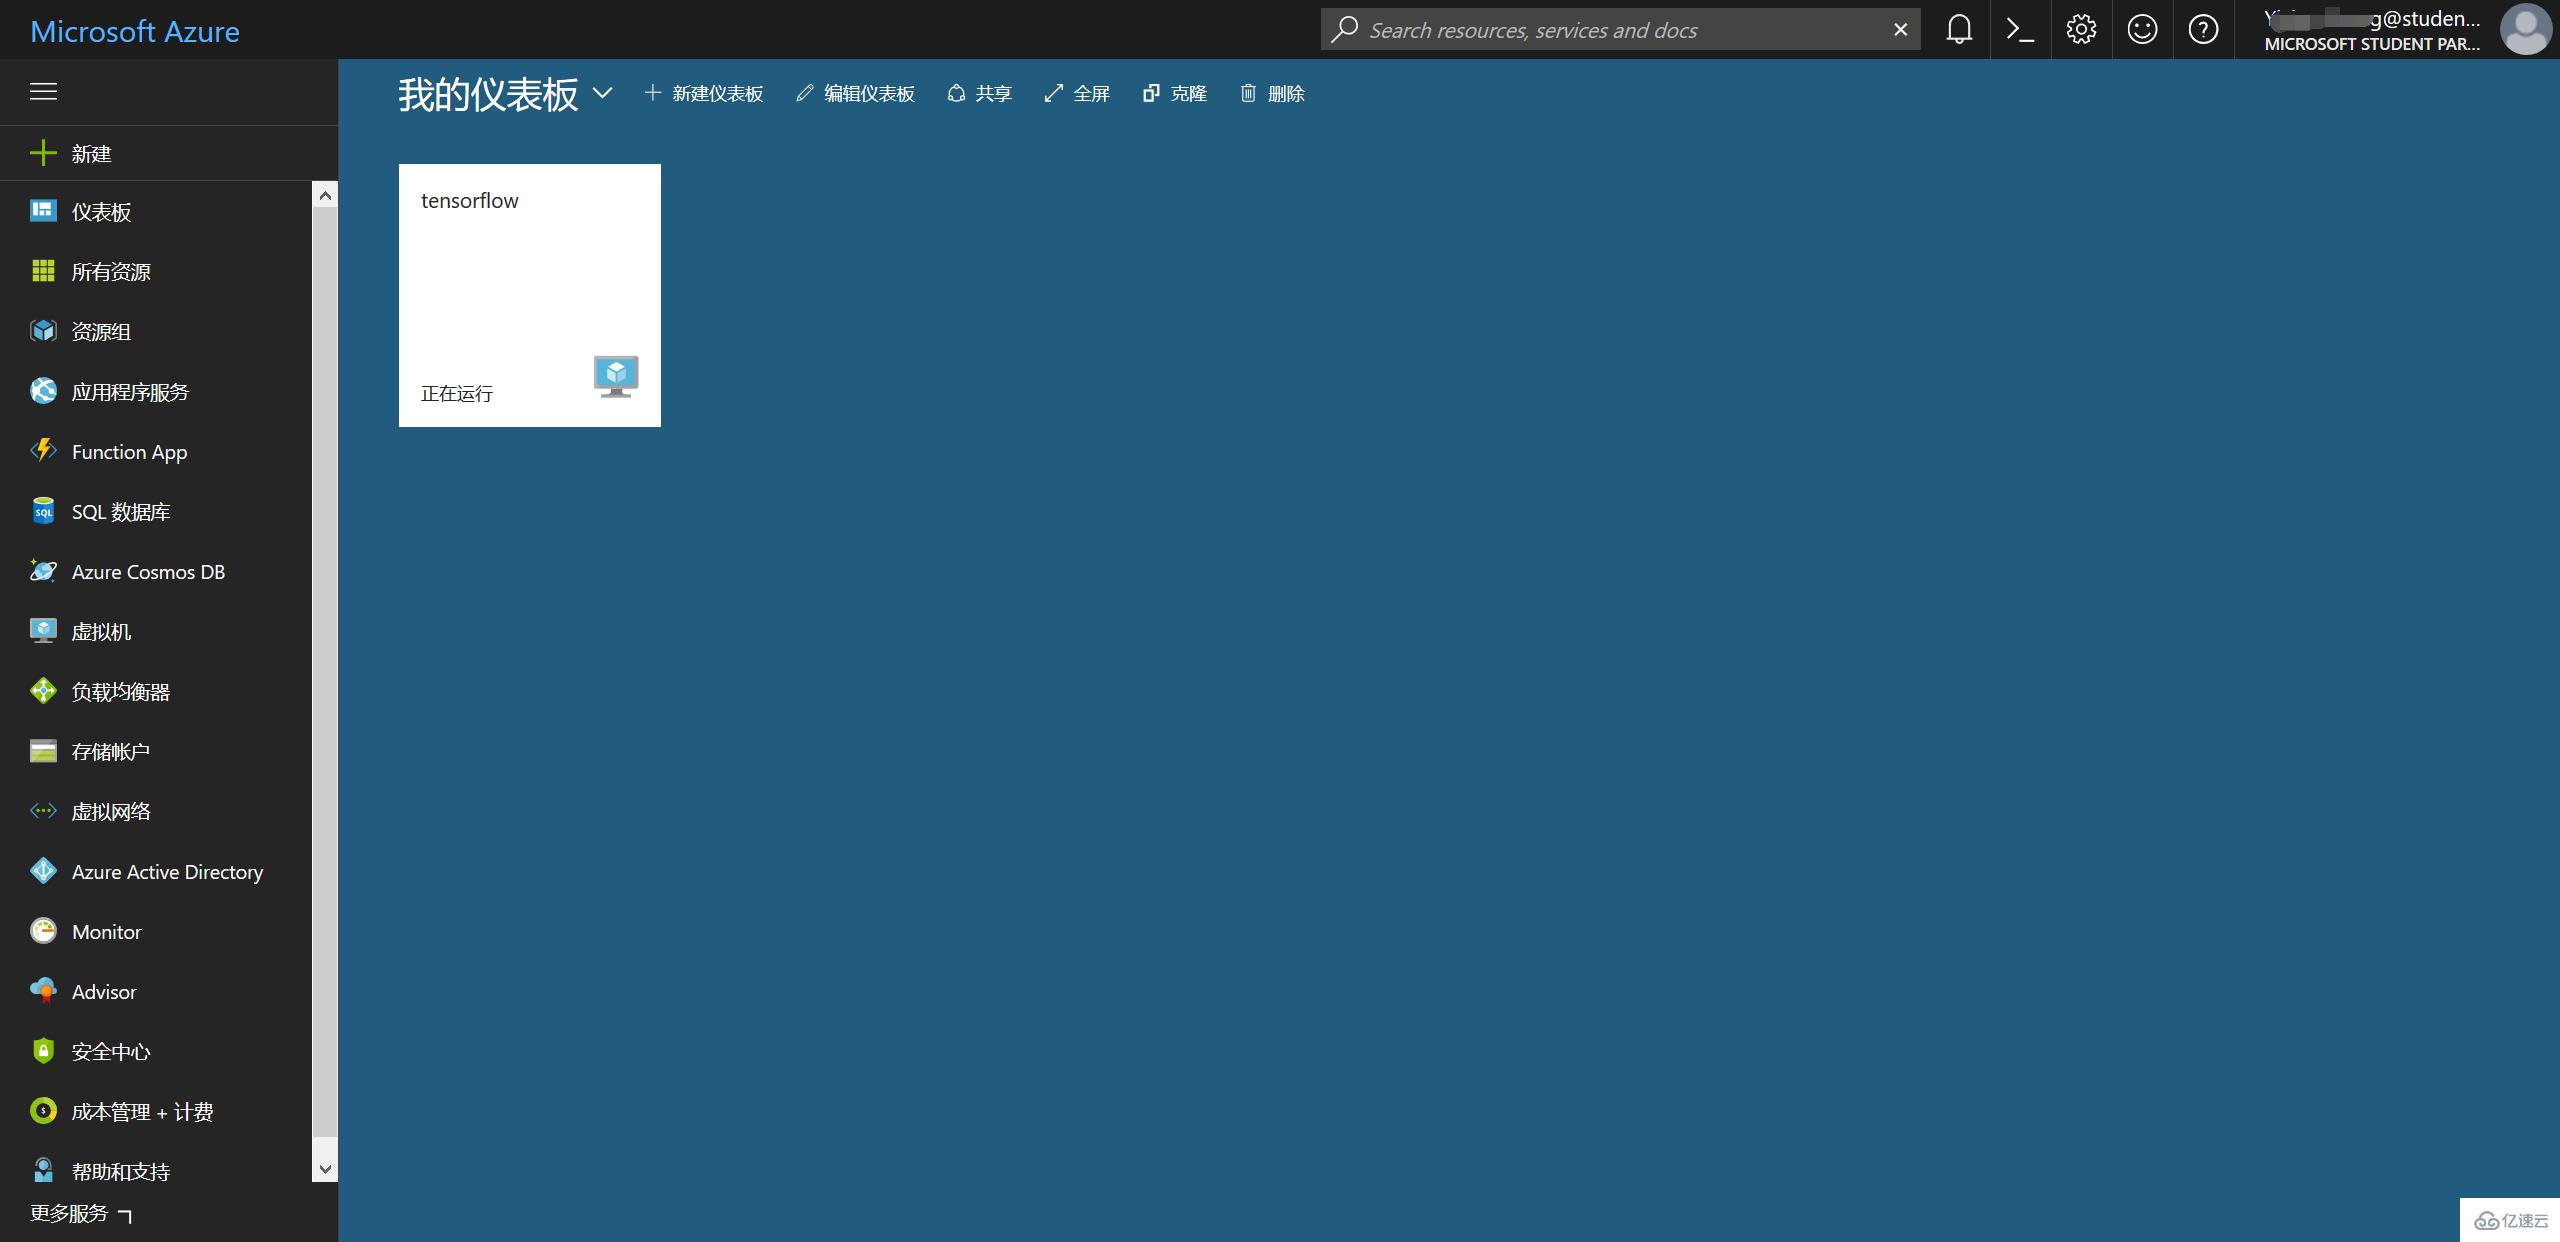2560x1242 pixels.
Task: Click the sidebar scrollbar down arrow
Action: [325, 1168]
